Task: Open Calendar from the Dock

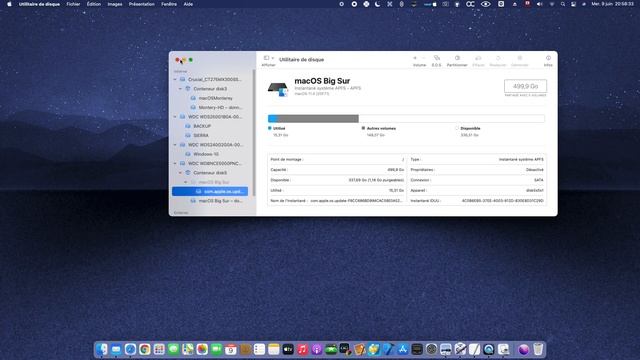Action: pyautogui.click(x=231, y=349)
